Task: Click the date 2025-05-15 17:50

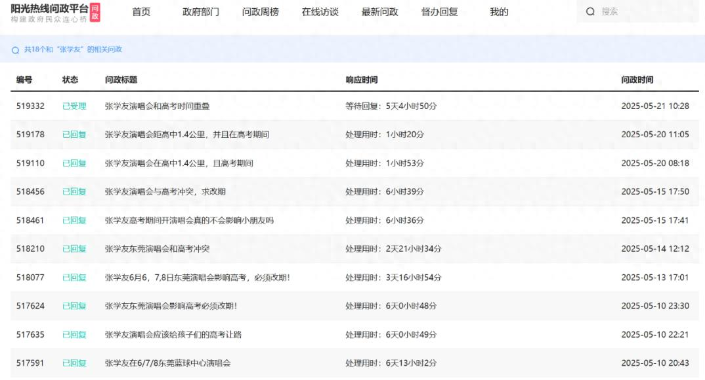Action: coord(655,192)
